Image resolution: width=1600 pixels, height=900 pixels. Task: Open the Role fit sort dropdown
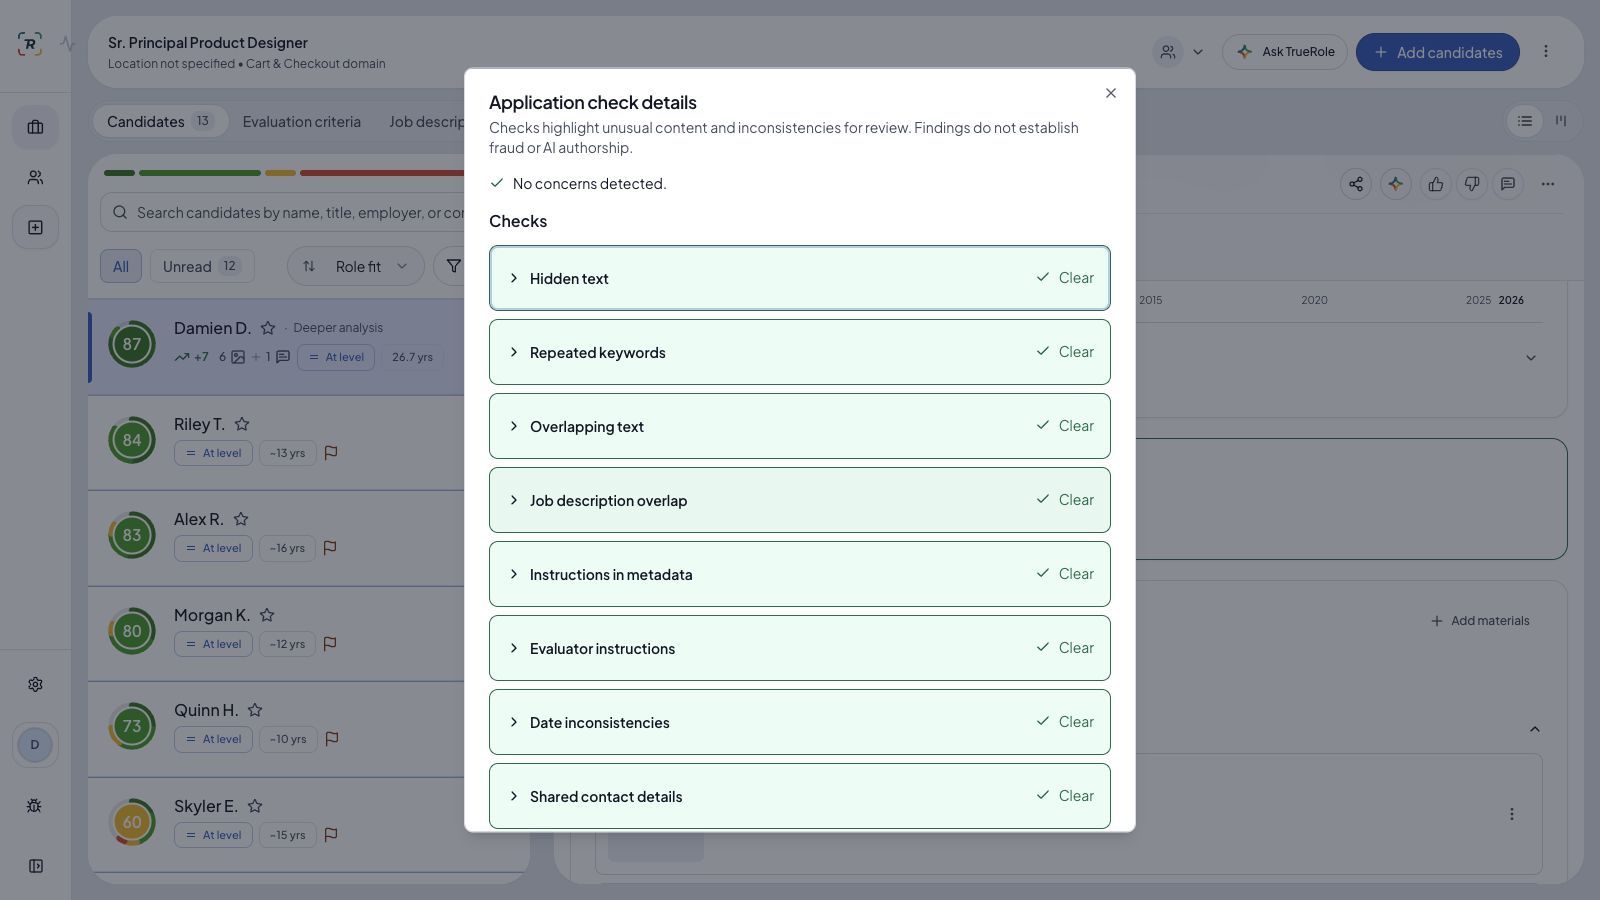(355, 266)
